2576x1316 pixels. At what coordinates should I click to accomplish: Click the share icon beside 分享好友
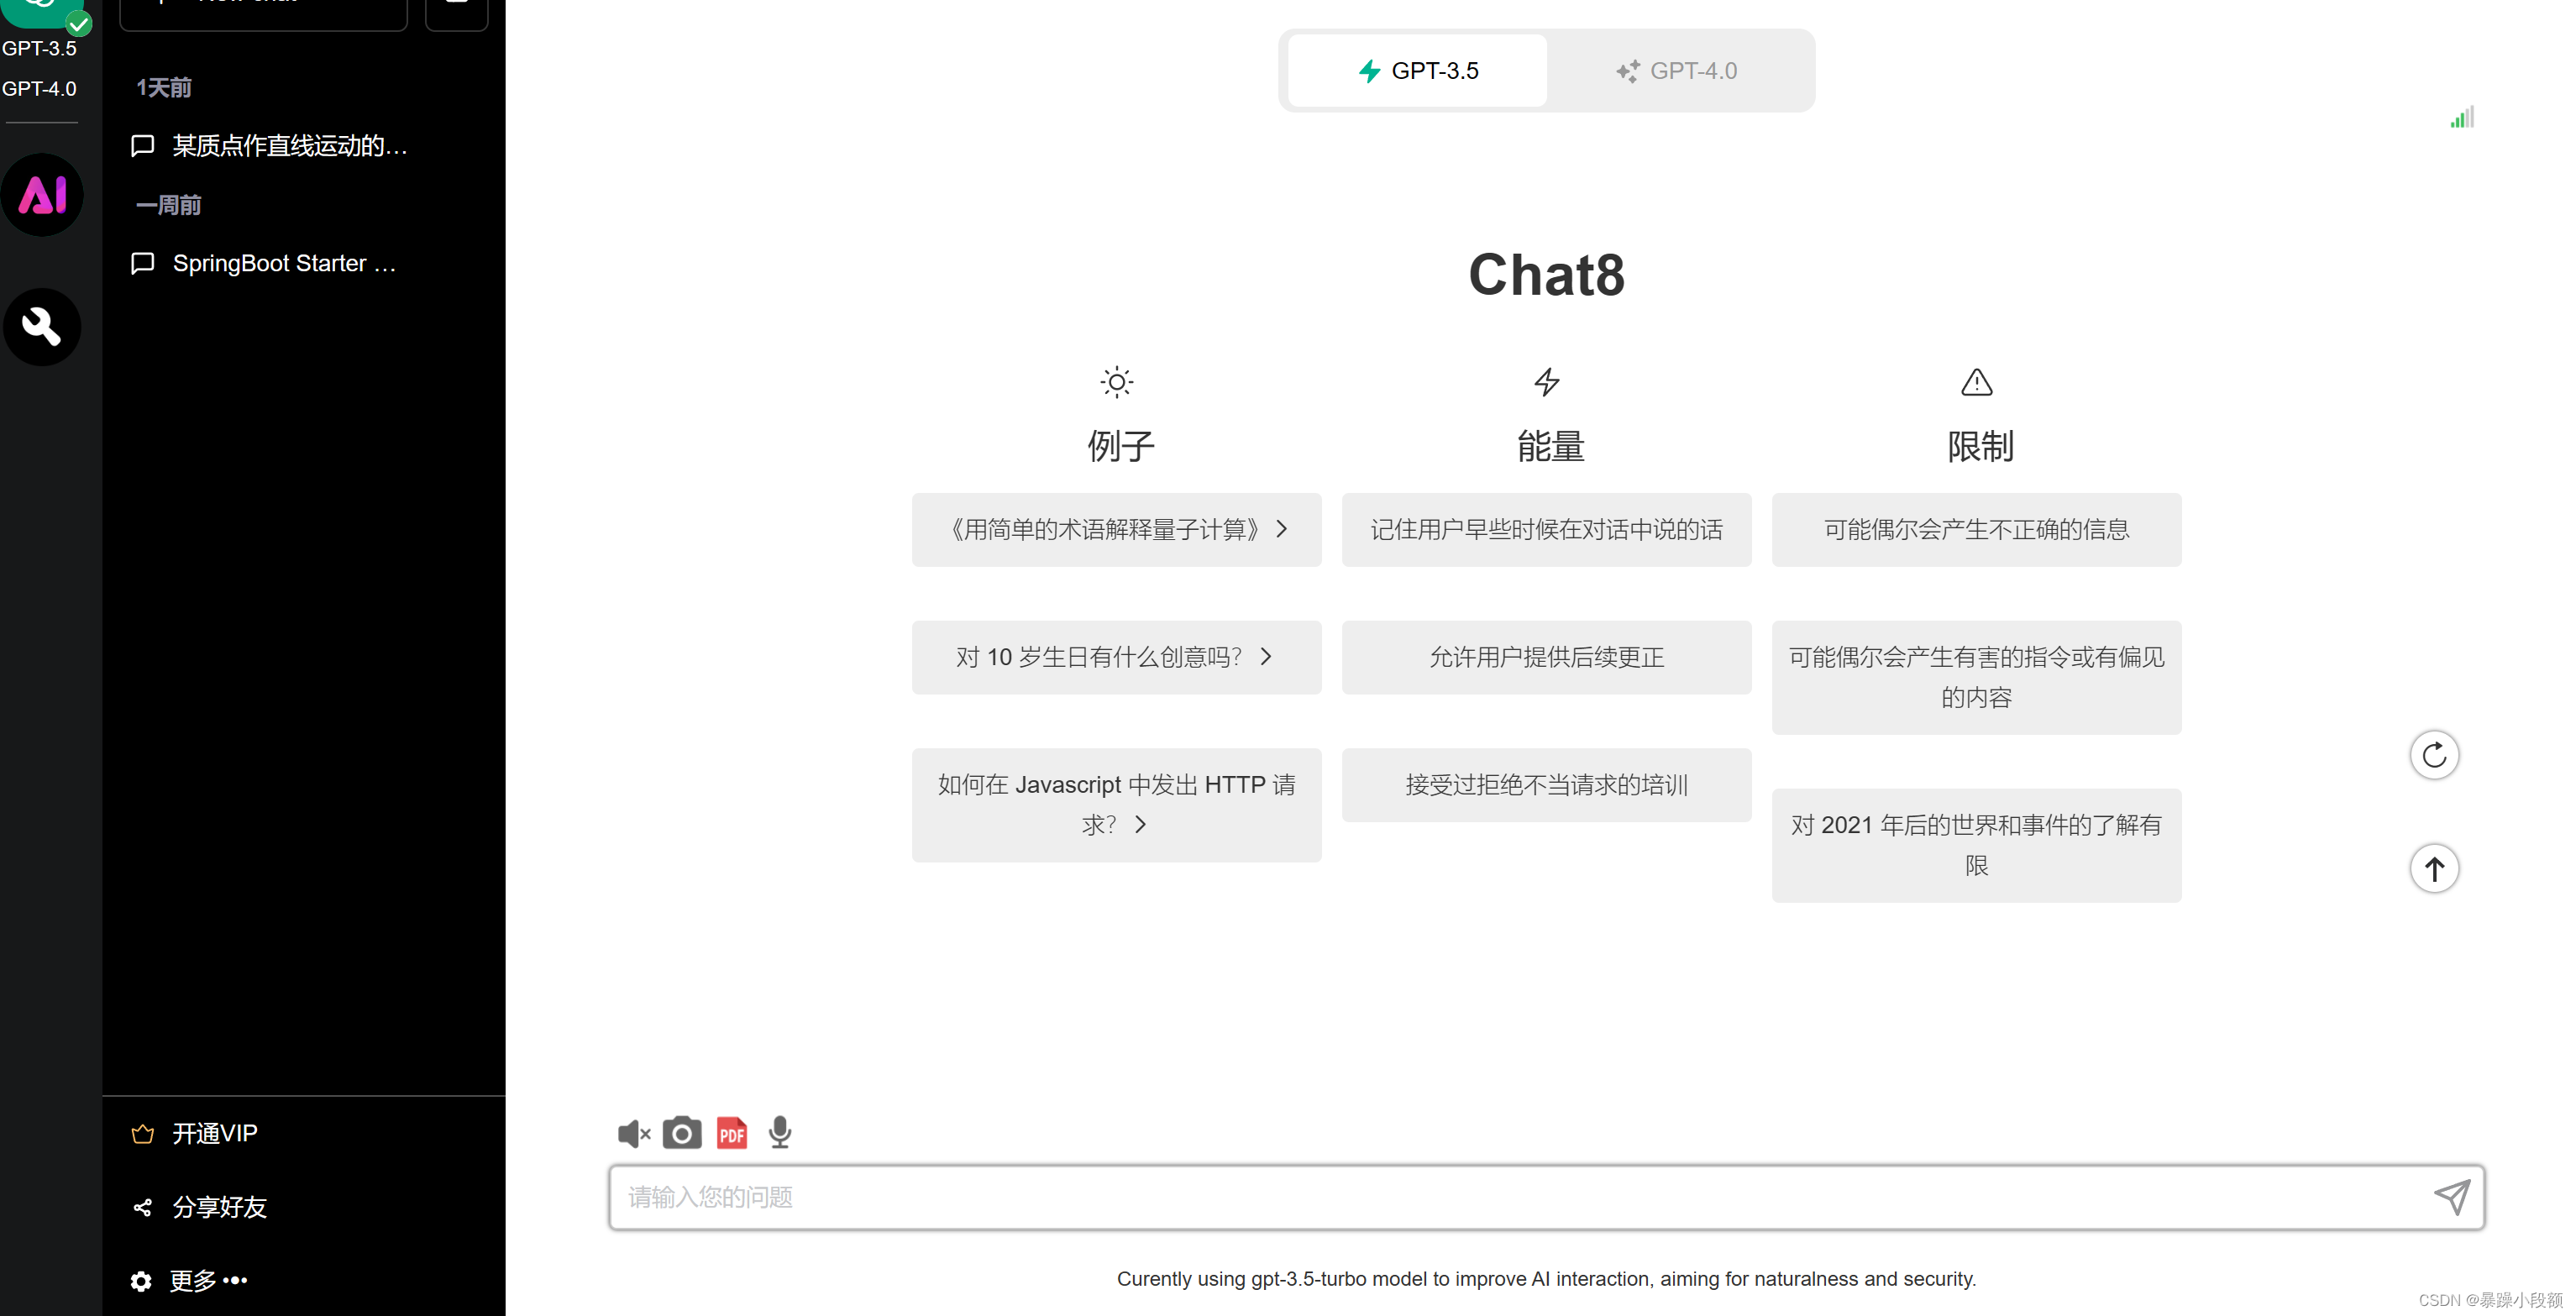pyautogui.click(x=143, y=1208)
